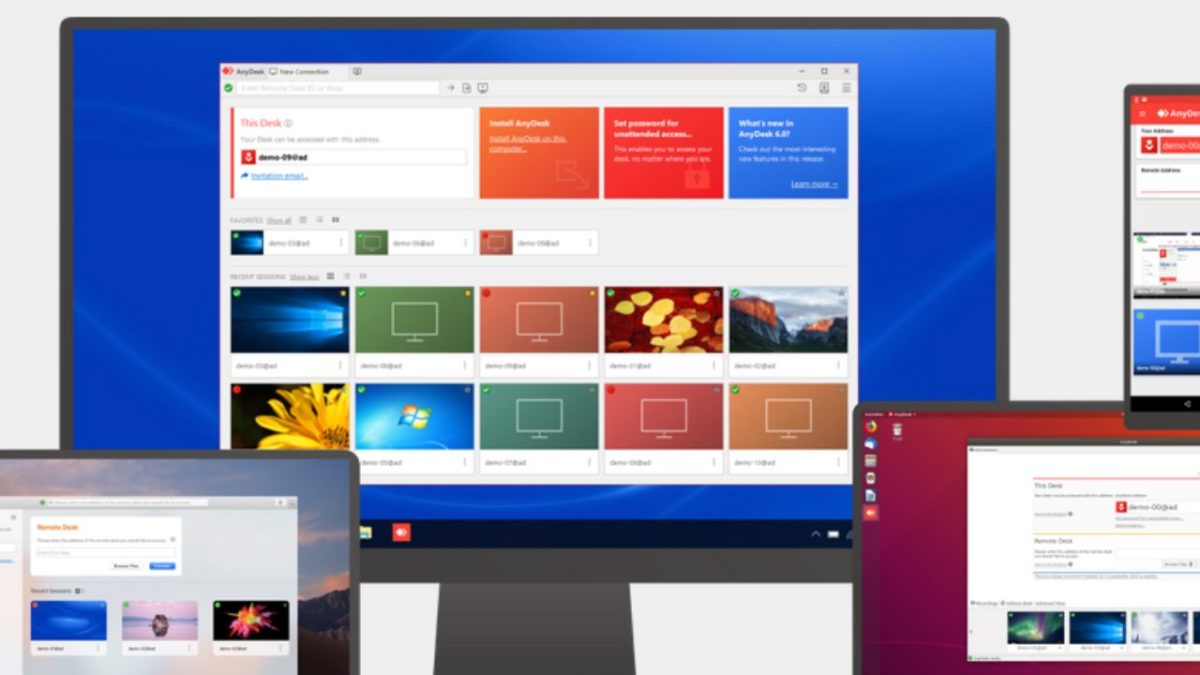
Task: Open the hamburger menu in the top right
Action: click(x=847, y=87)
